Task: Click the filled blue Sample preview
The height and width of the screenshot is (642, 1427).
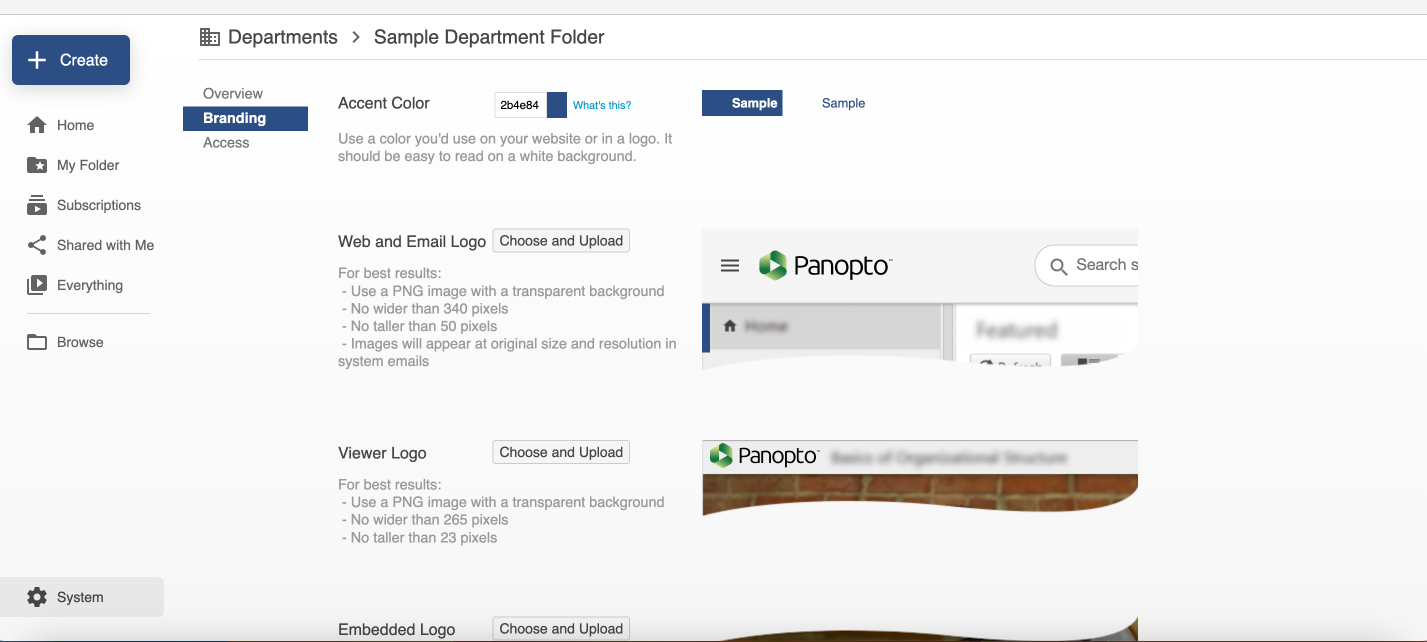Action: click(742, 103)
